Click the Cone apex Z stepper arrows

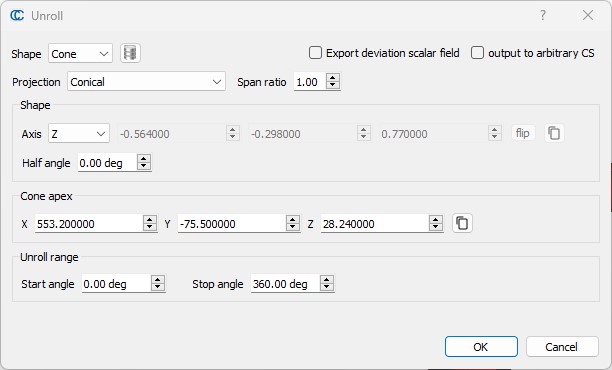tap(436, 224)
